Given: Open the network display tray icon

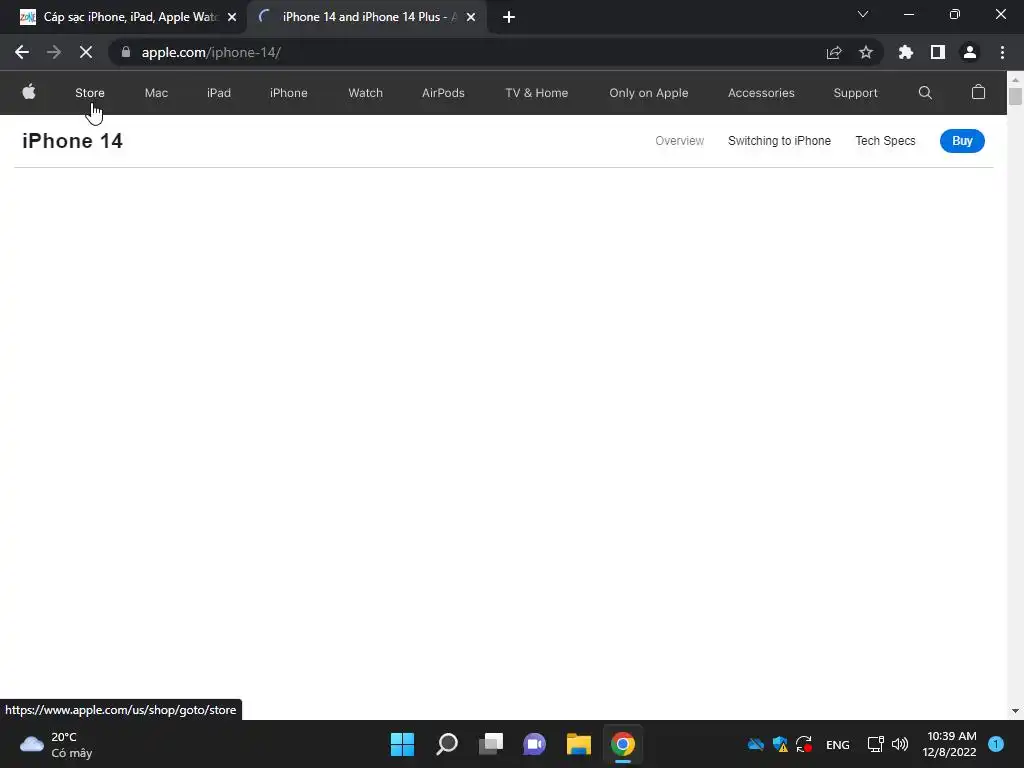Looking at the screenshot, I should [x=875, y=744].
